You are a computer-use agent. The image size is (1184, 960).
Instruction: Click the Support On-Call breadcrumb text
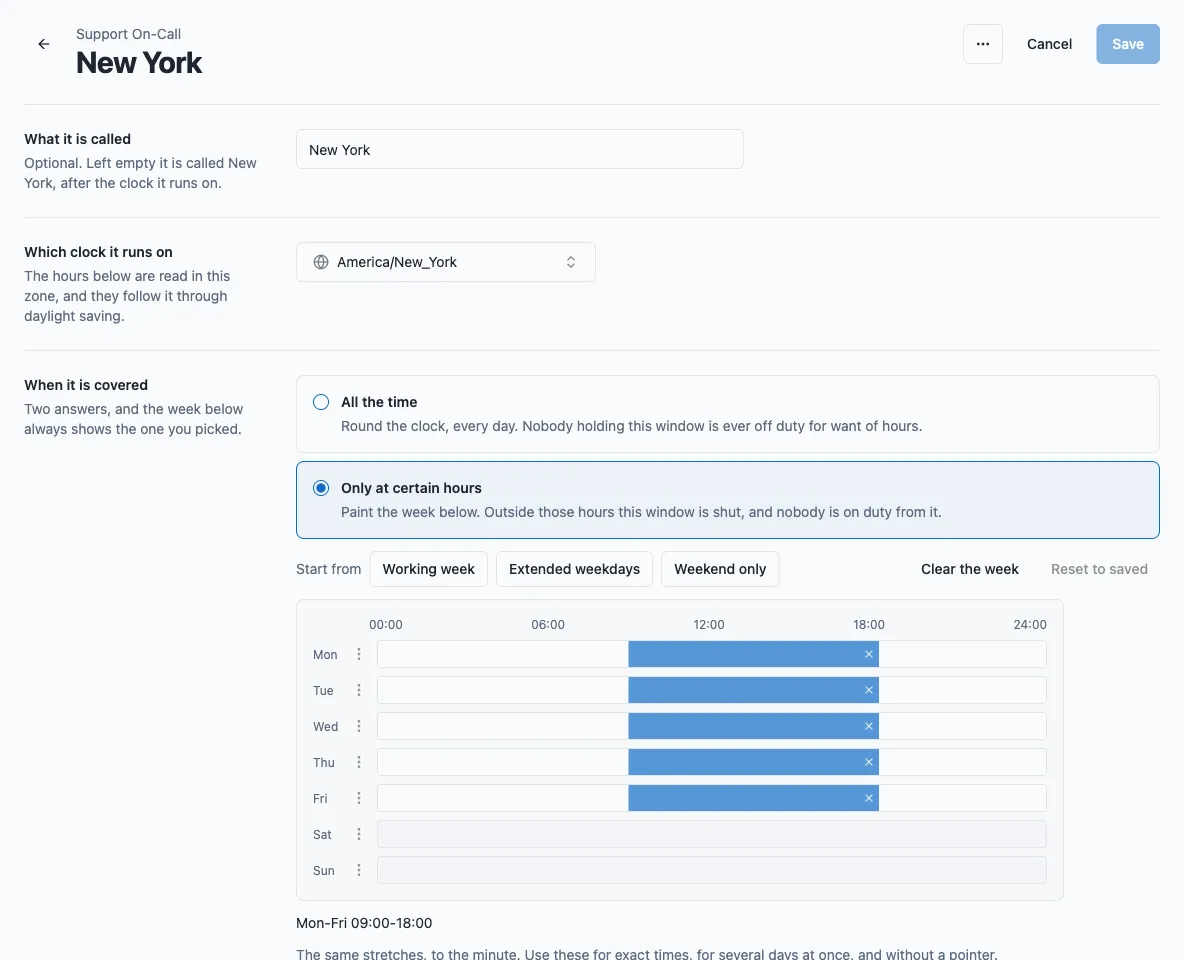[128, 34]
